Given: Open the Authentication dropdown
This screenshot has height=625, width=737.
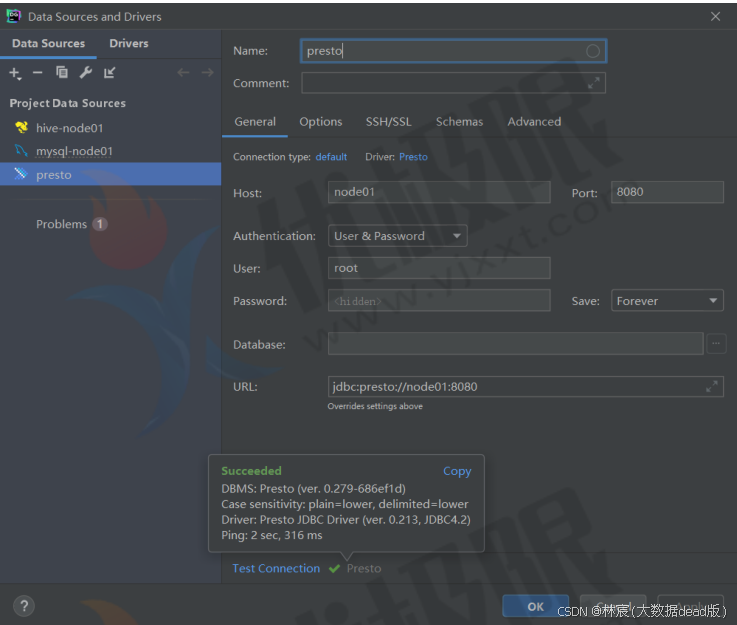Looking at the screenshot, I should click(x=398, y=236).
